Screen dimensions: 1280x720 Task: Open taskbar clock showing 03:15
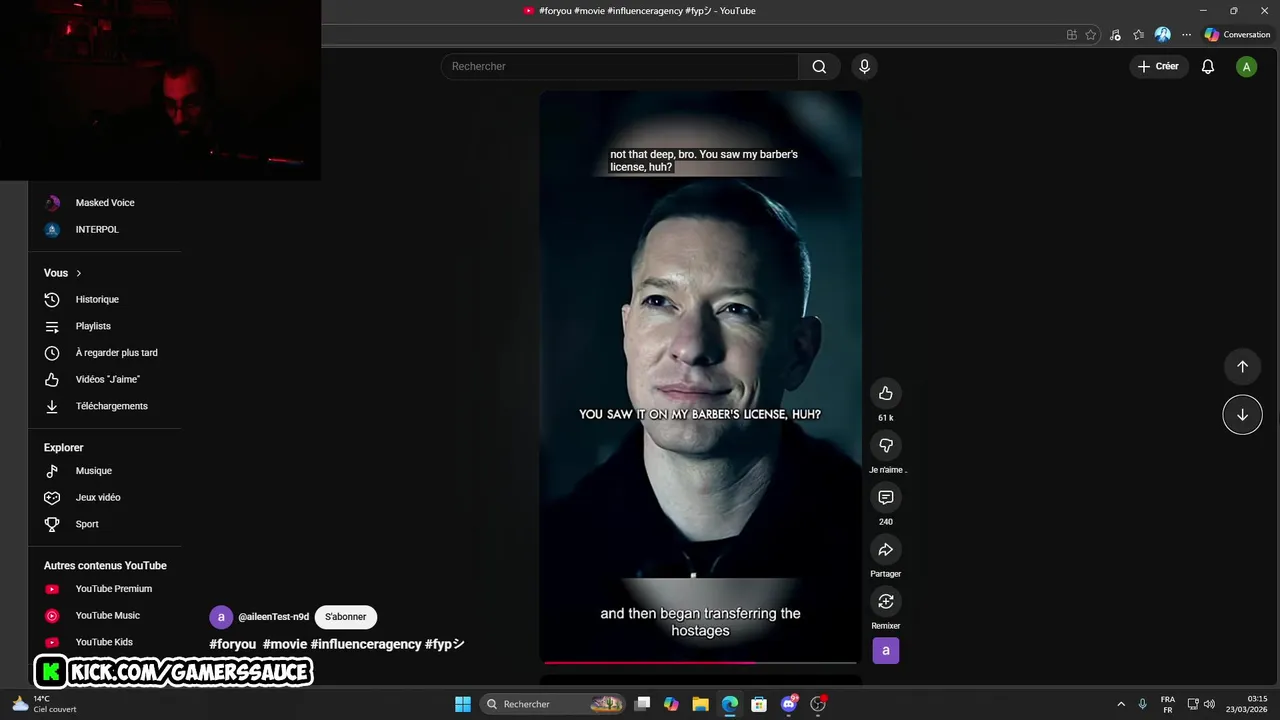tap(1245, 704)
